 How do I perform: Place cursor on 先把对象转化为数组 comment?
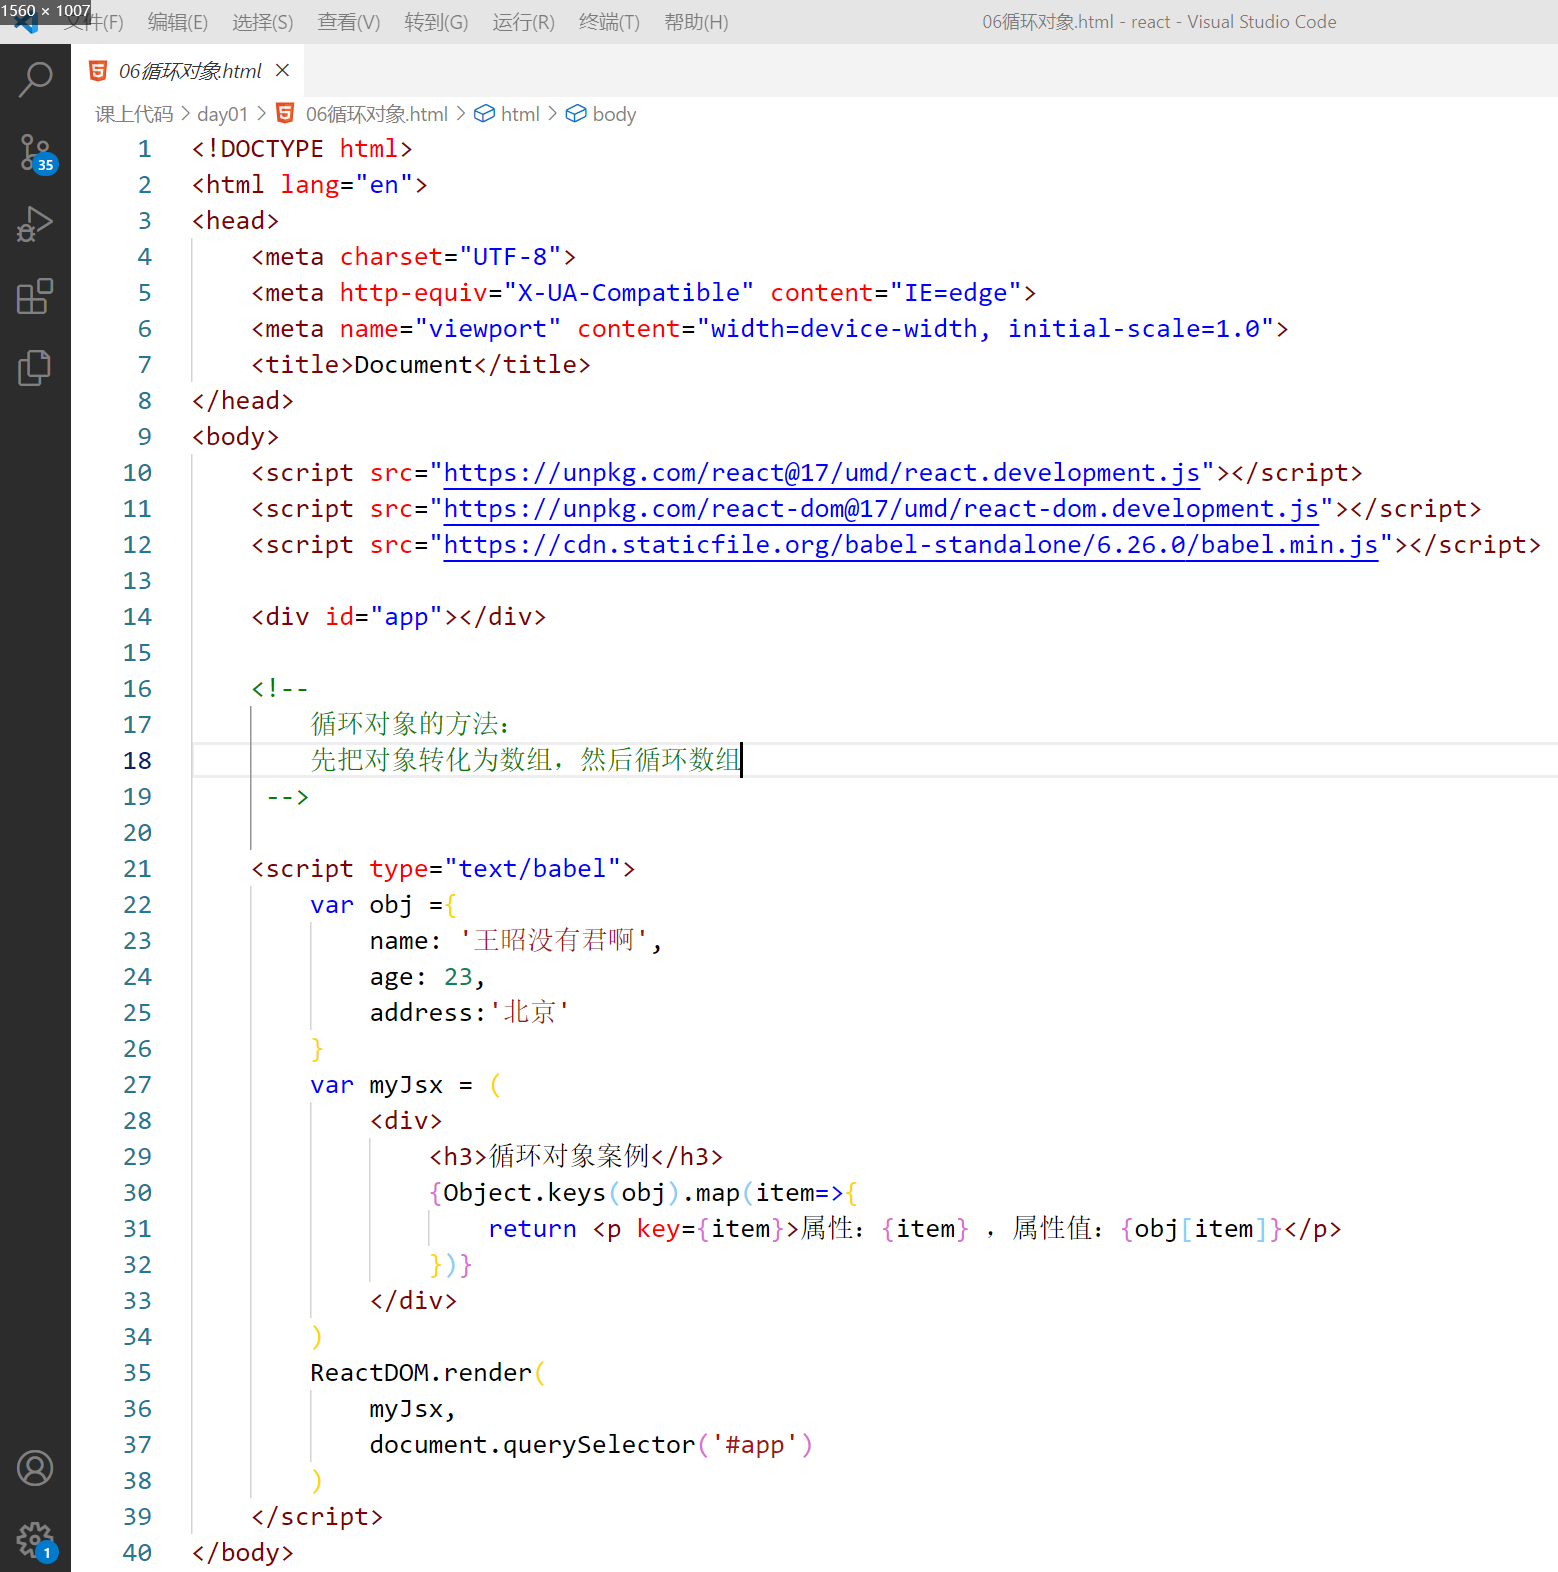431,760
